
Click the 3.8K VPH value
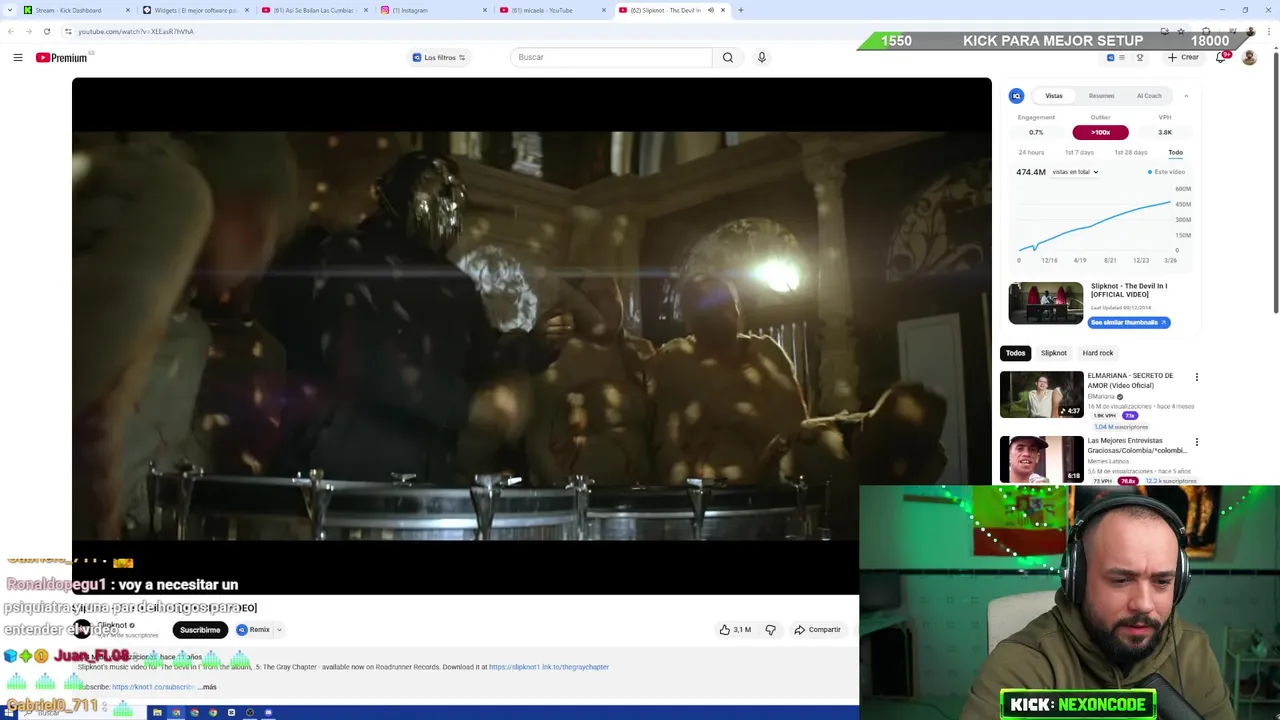[1165, 132]
